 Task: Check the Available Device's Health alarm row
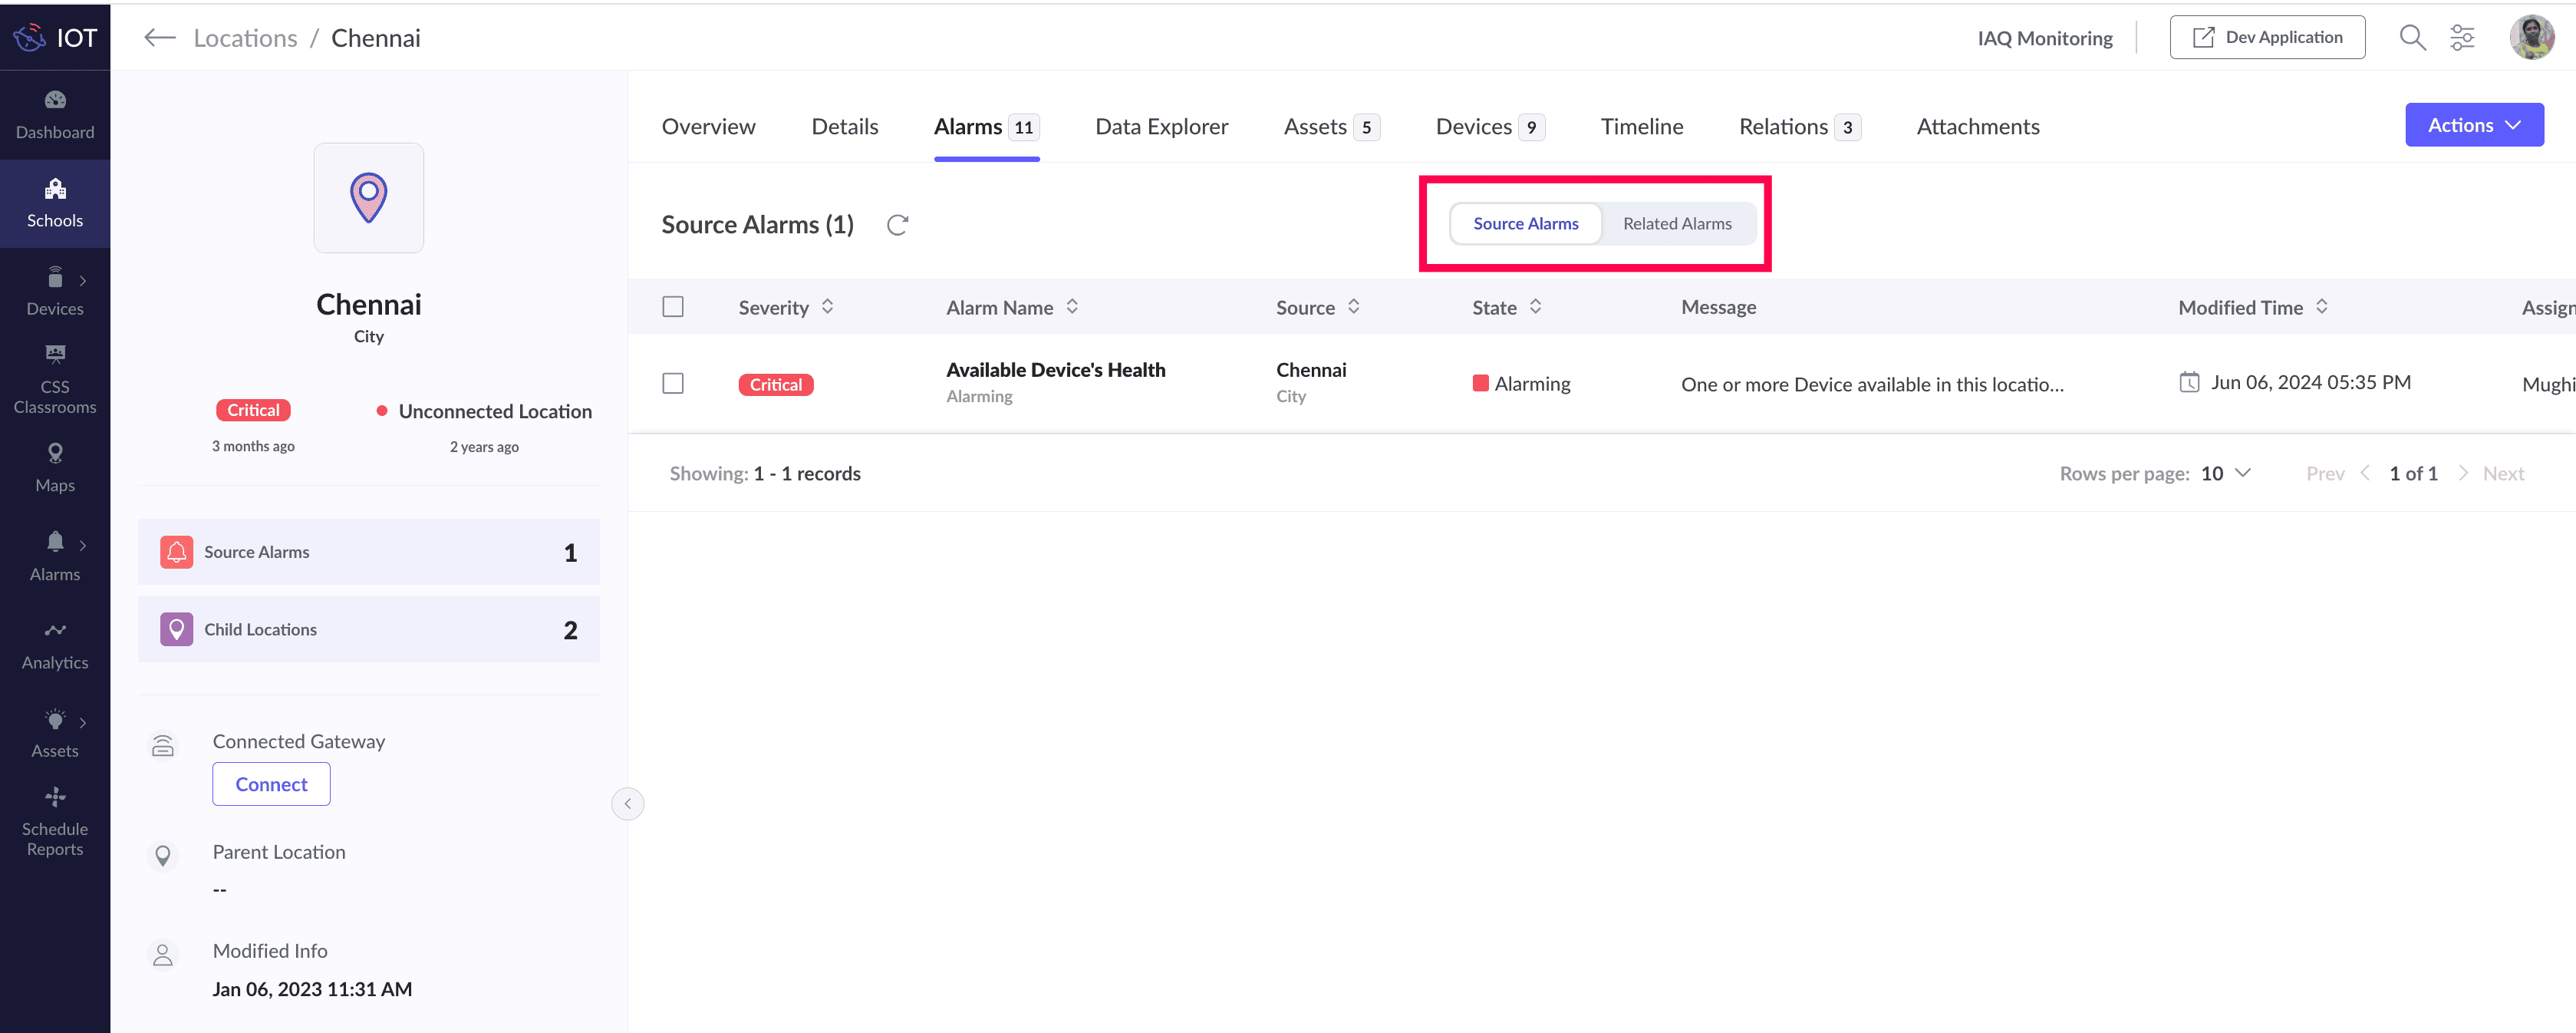(673, 384)
